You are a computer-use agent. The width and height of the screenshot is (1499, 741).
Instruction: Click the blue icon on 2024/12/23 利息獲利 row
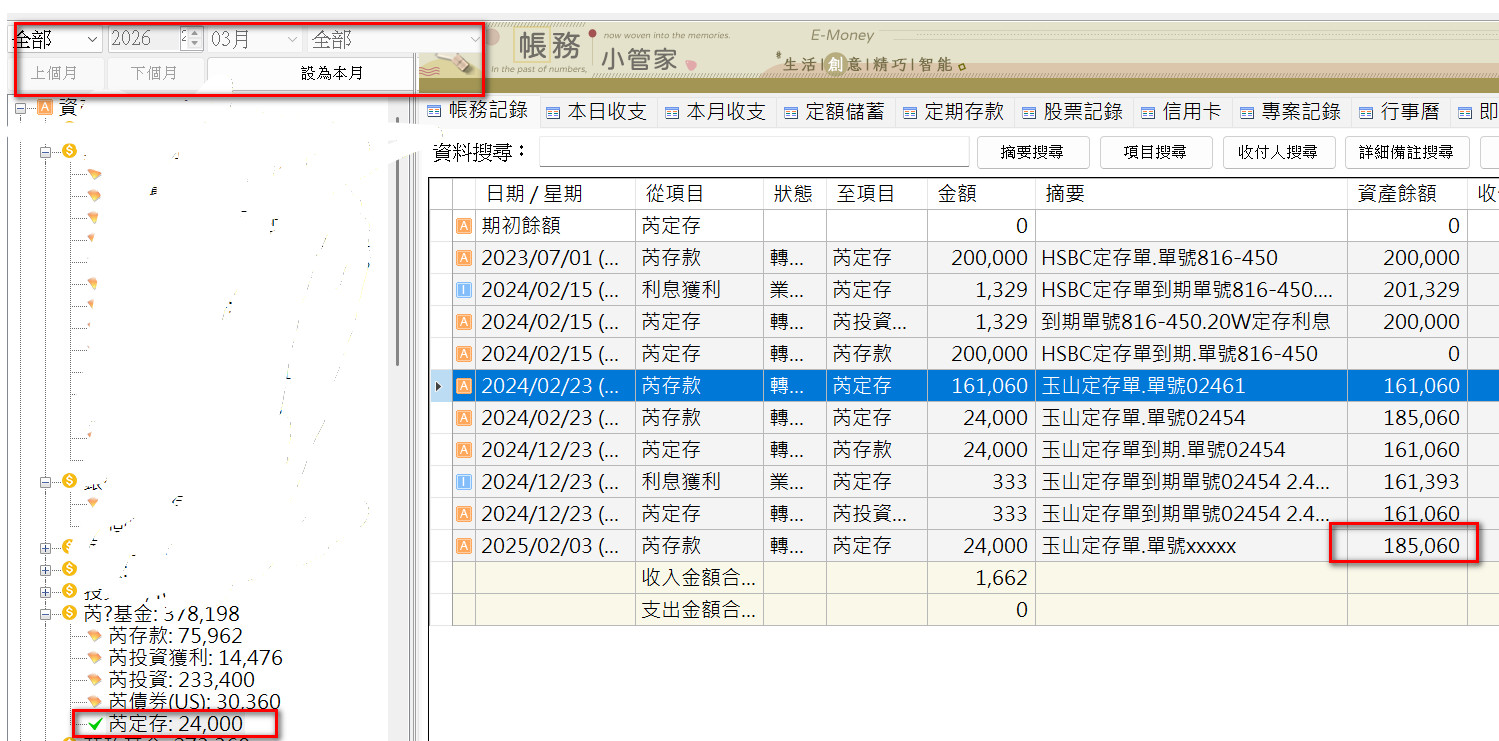pos(464,482)
